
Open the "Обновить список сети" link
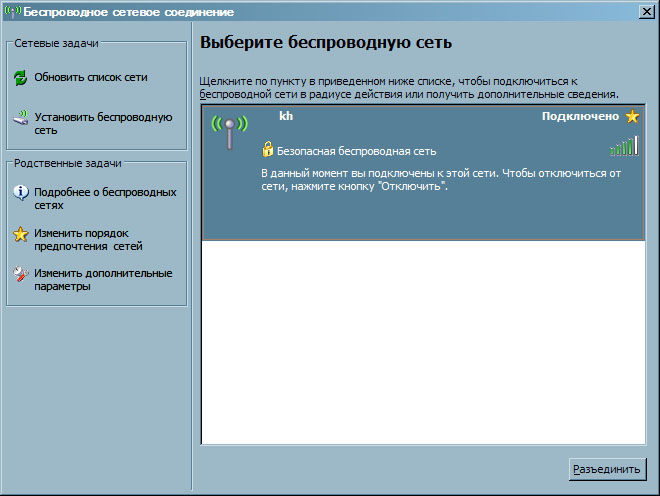click(x=91, y=77)
